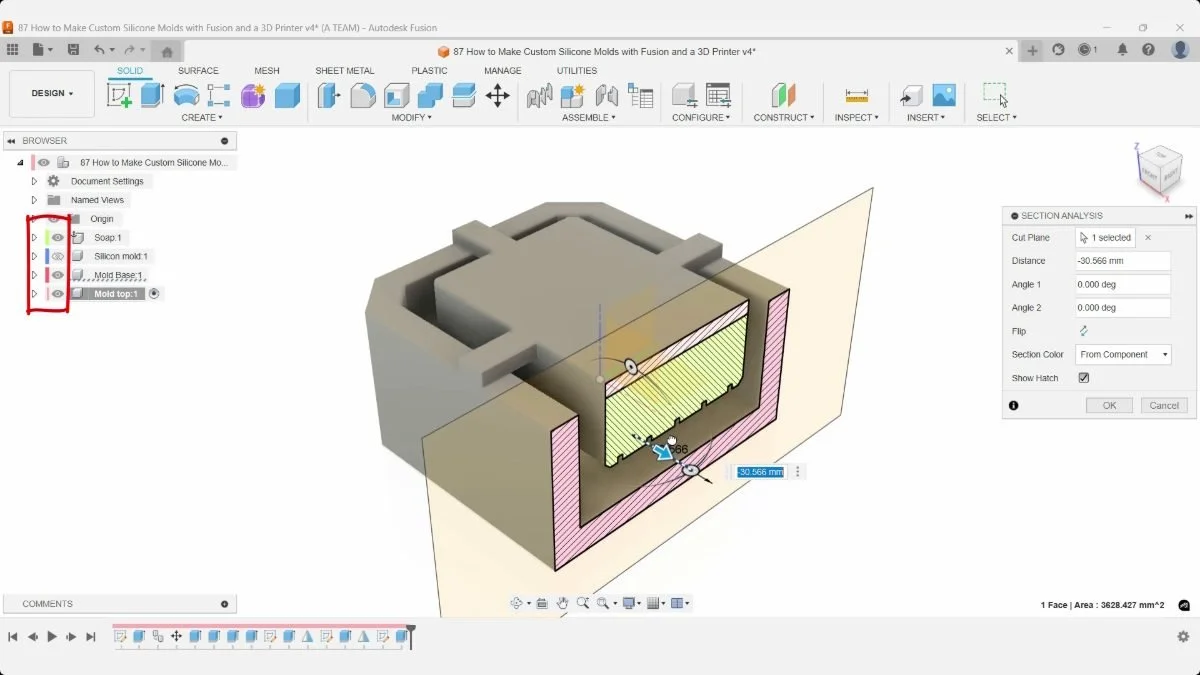
Task: Select the Look At navigation tool
Action: 541,603
